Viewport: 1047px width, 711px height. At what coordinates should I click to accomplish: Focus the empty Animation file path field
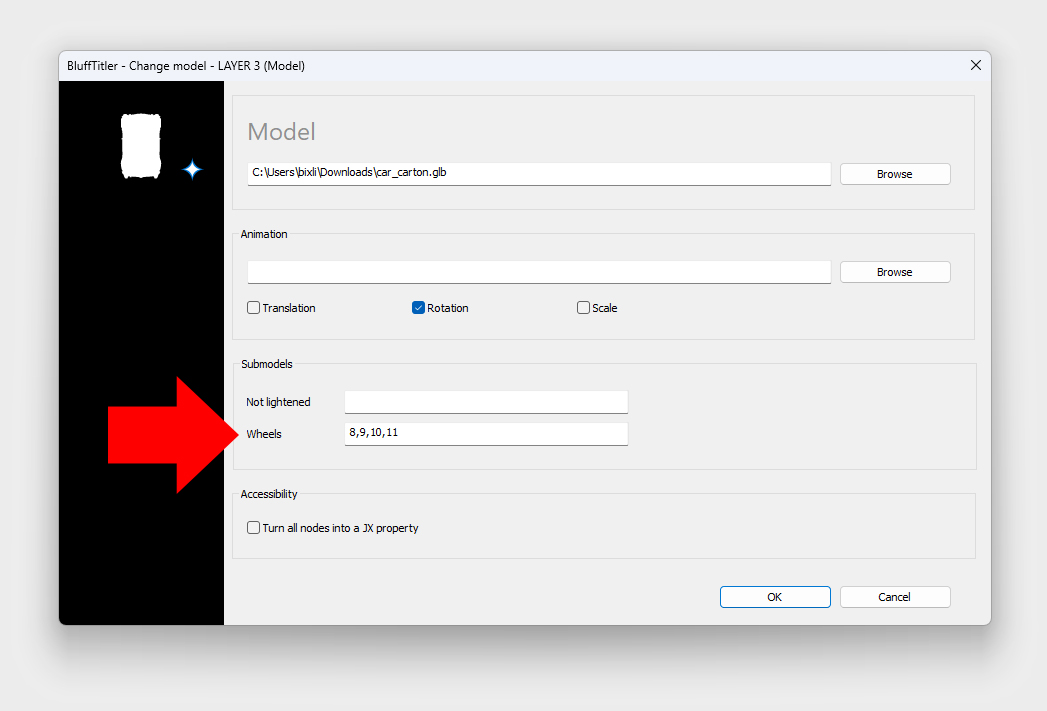(538, 271)
